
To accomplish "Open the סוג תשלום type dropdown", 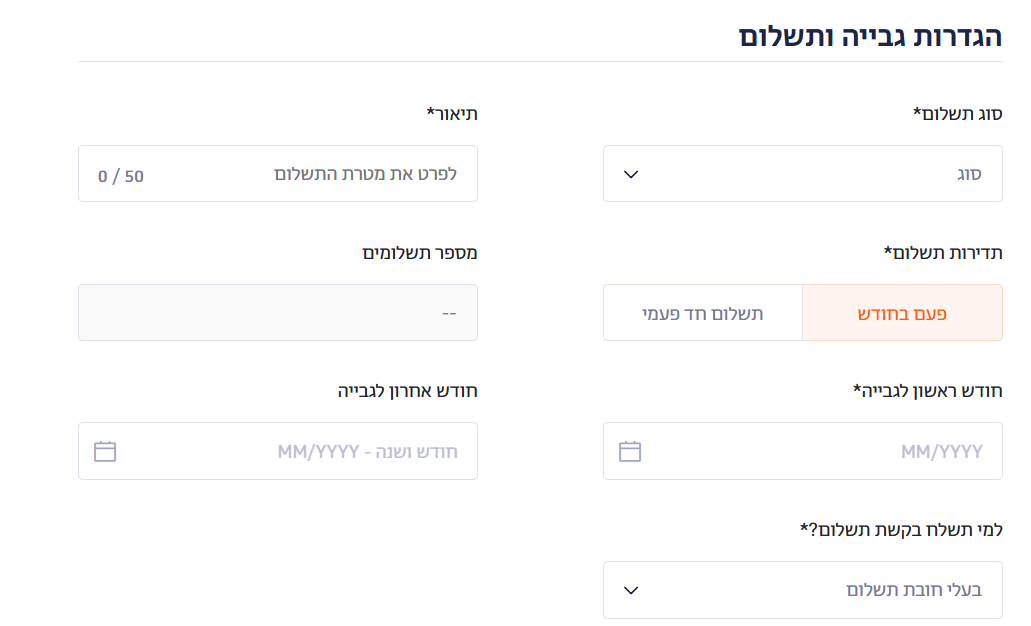I will (802, 174).
